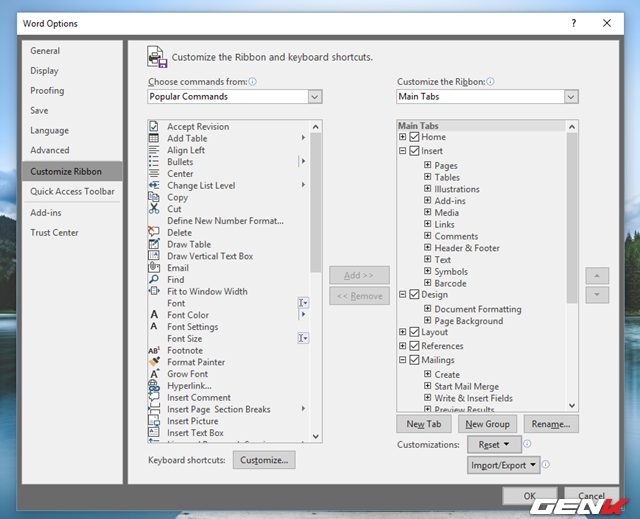Select the Insert Picture icon
Screen dimensions: 640x519
pos(154,421)
